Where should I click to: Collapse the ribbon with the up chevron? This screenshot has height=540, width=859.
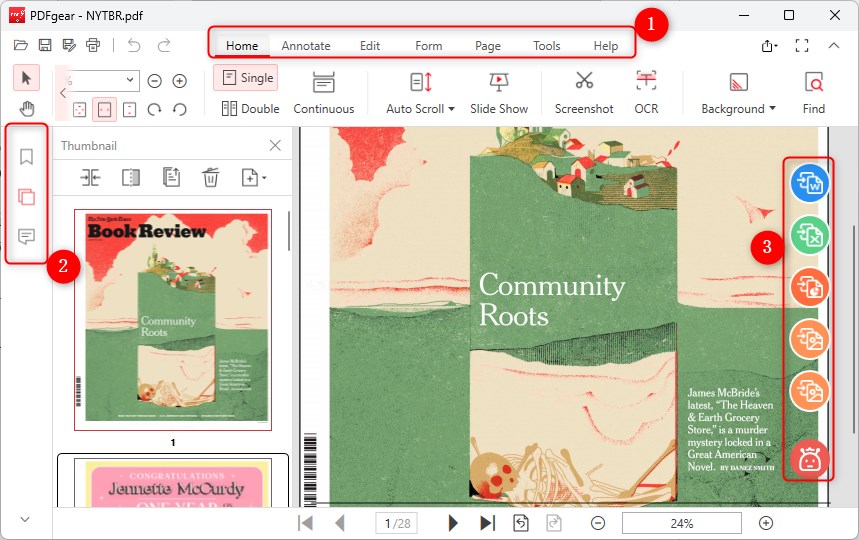tap(834, 45)
